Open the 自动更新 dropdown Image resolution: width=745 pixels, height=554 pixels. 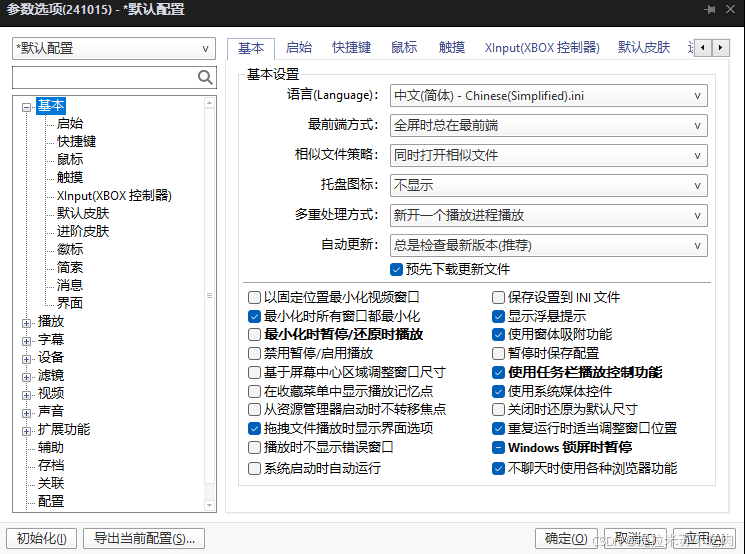548,245
